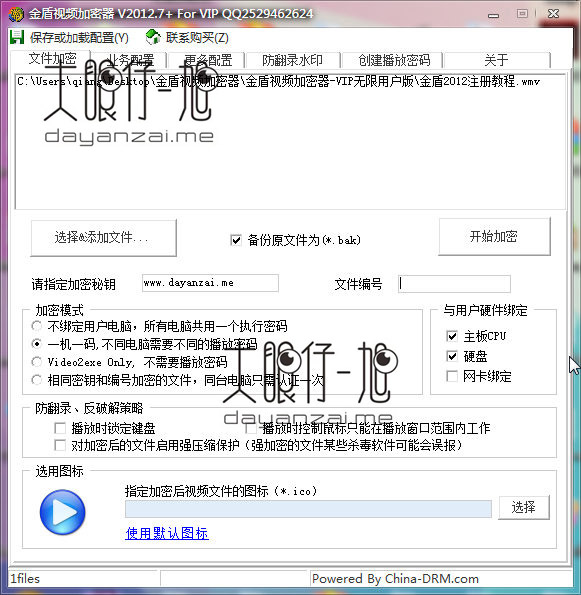
Task: Uncheck the 主板CPU binding checkbox
Action: (x=452, y=336)
